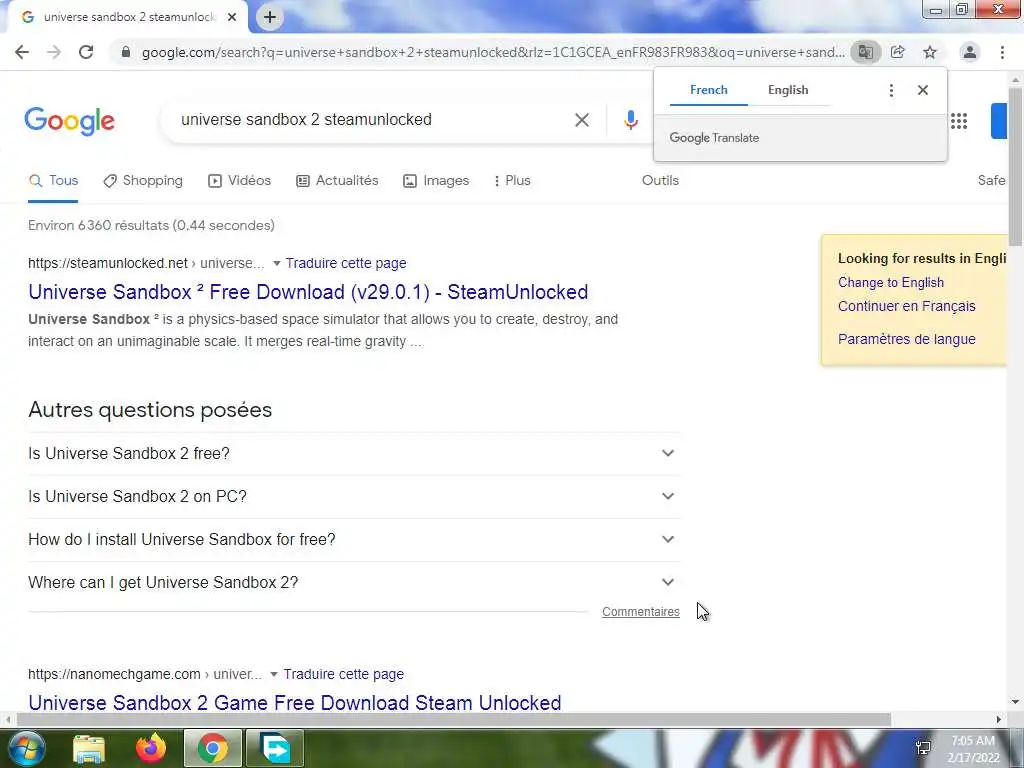
Task: Click the vertical scrollbar thumb
Action: click(1015, 167)
